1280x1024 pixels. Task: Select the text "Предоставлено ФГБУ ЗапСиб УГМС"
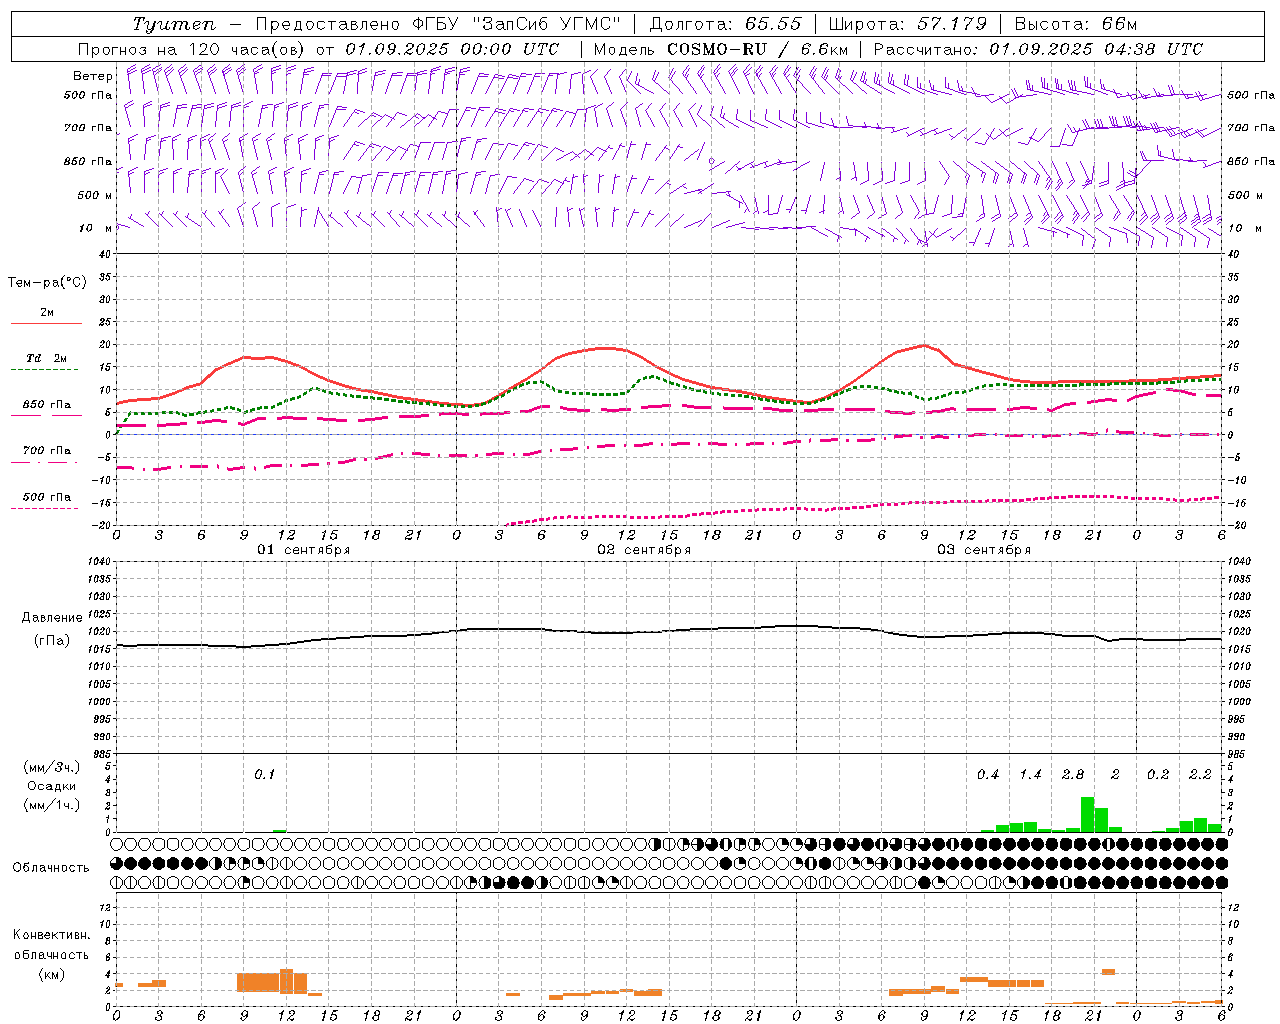(438, 24)
